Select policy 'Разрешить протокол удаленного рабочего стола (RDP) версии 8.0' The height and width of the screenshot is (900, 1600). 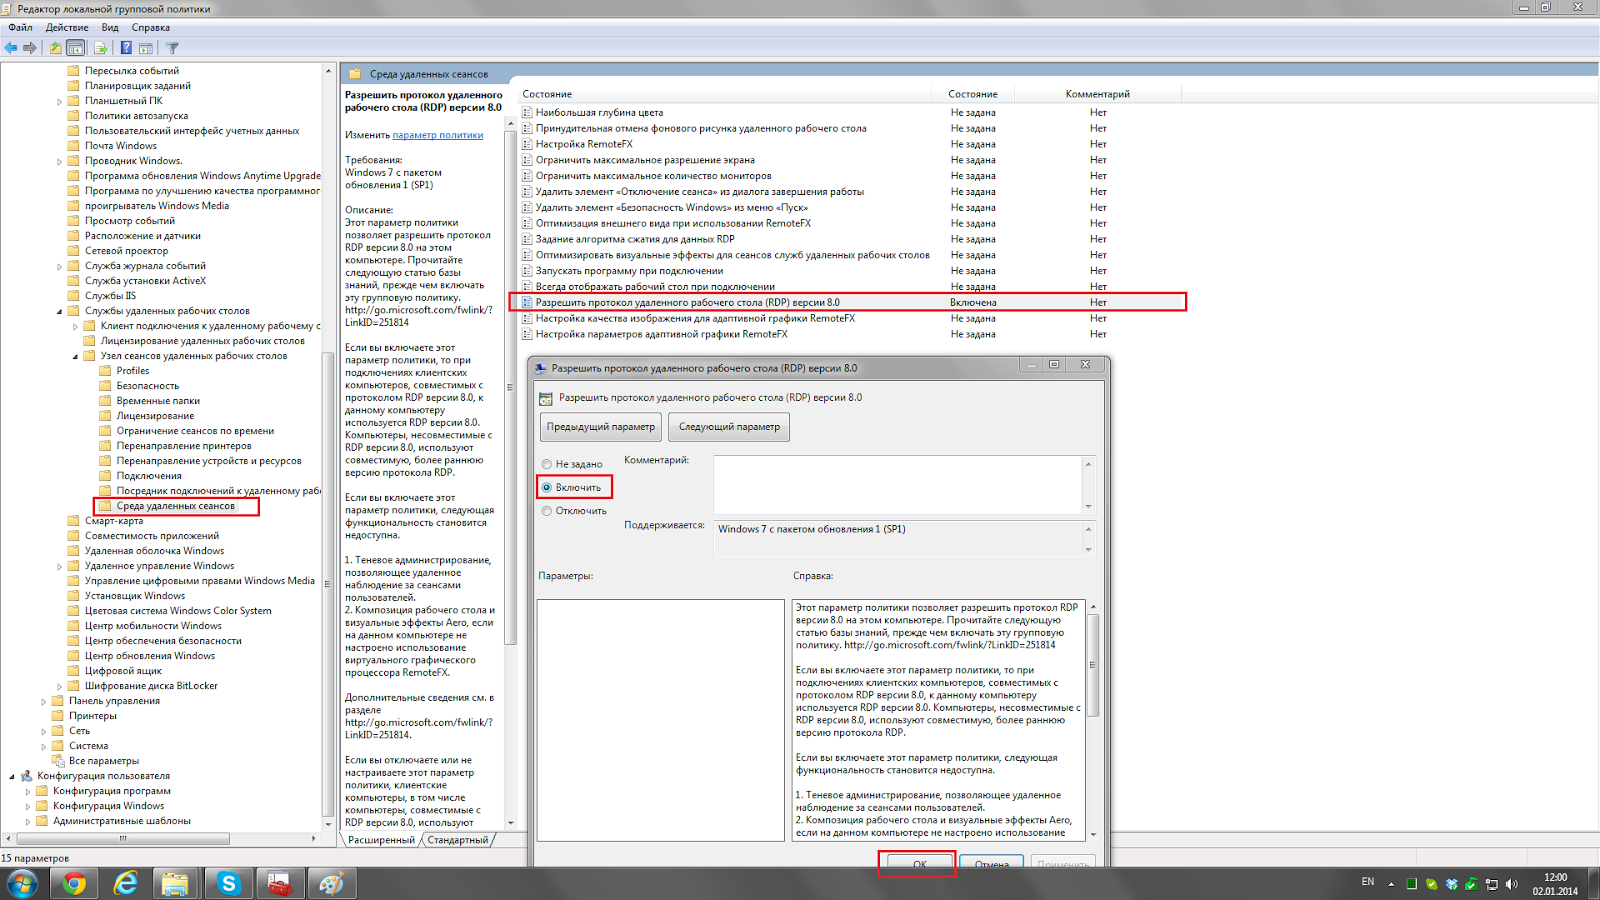688,302
